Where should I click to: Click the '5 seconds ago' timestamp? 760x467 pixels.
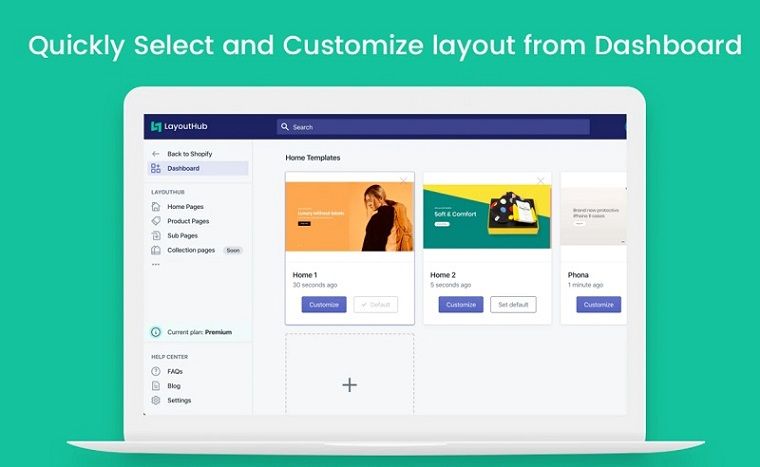(x=451, y=285)
